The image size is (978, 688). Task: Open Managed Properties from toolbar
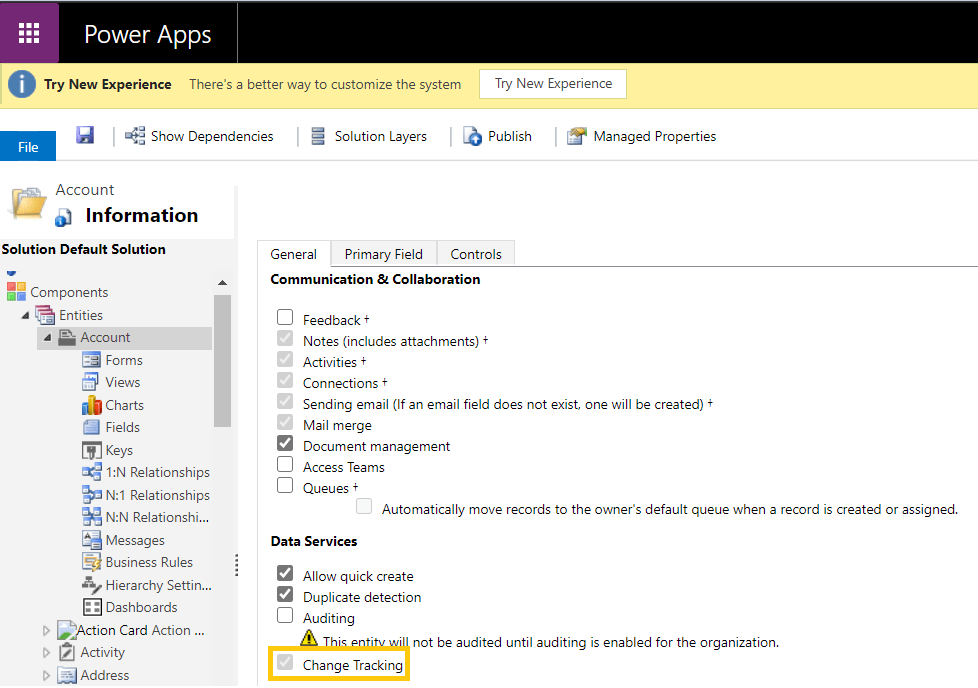[x=642, y=136]
